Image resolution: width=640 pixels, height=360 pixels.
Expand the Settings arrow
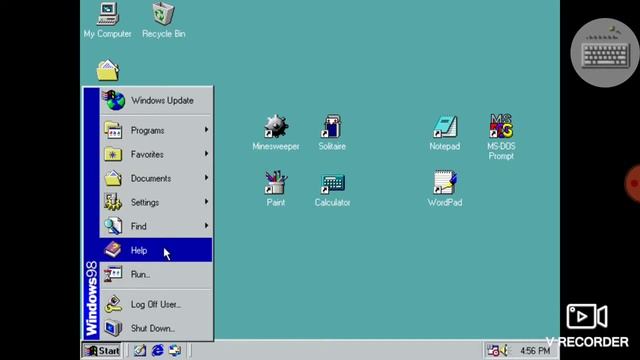tap(207, 202)
